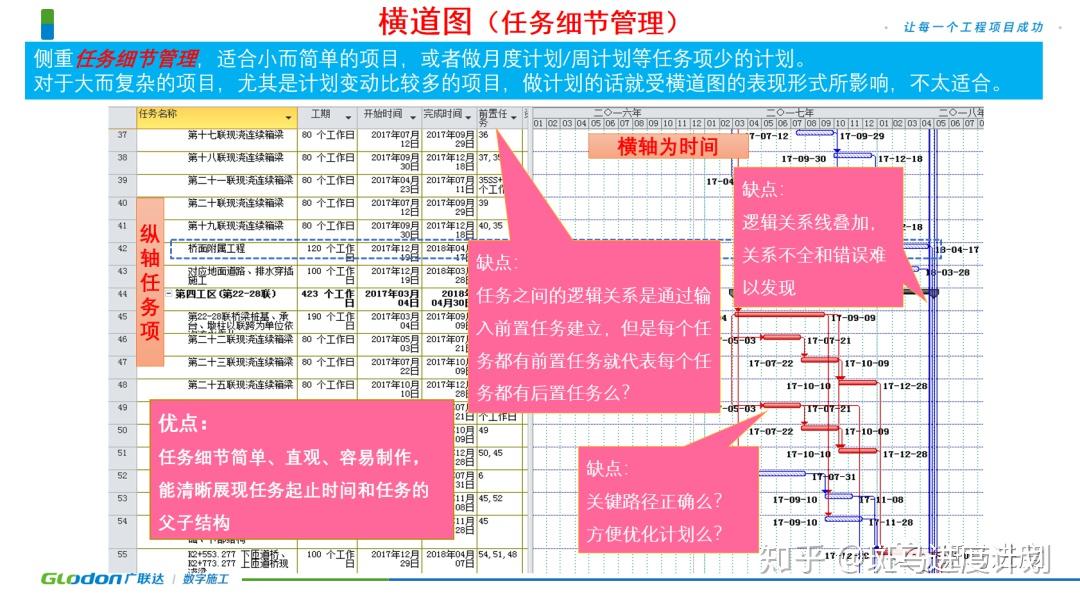Open the 前置任务 column dropdown arrow
This screenshot has width=1080, height=604.
tap(514, 117)
